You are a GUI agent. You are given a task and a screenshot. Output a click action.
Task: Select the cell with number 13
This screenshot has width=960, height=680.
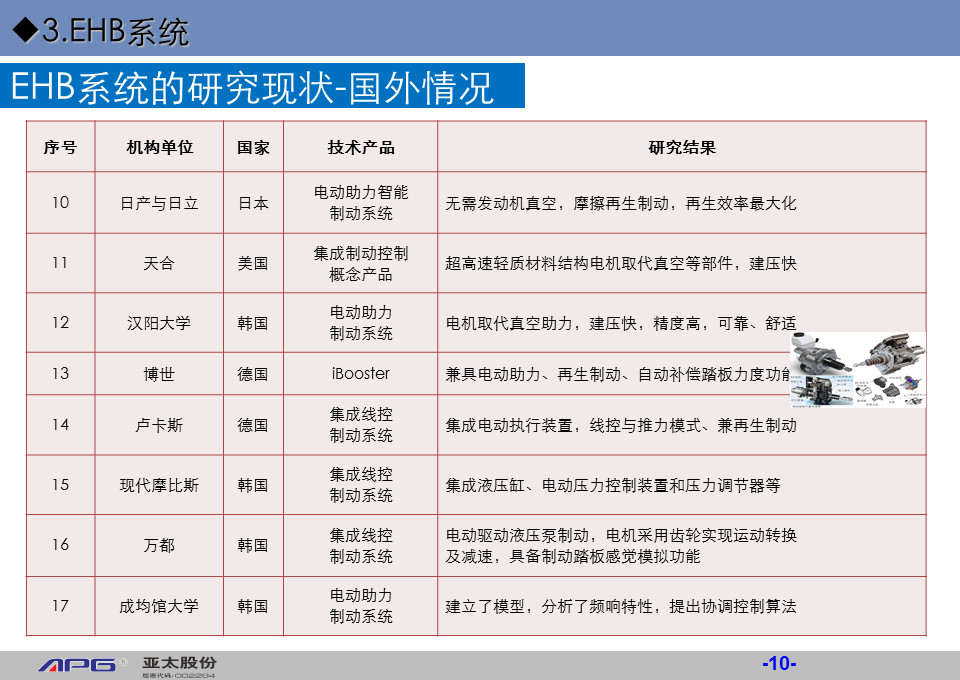pos(60,373)
